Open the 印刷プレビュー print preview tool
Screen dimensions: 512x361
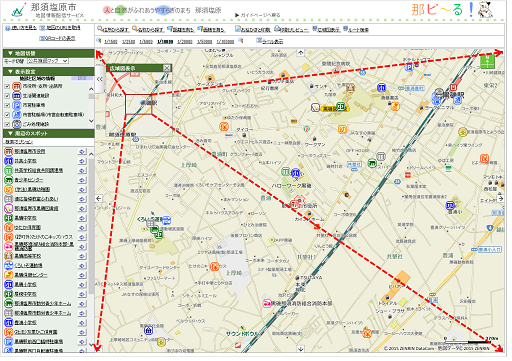point(294,29)
